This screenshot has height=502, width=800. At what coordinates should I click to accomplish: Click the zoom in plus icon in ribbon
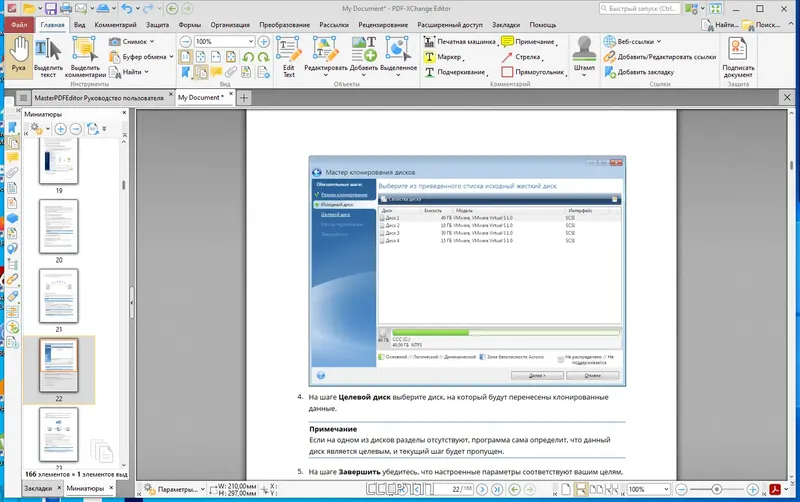(264, 41)
